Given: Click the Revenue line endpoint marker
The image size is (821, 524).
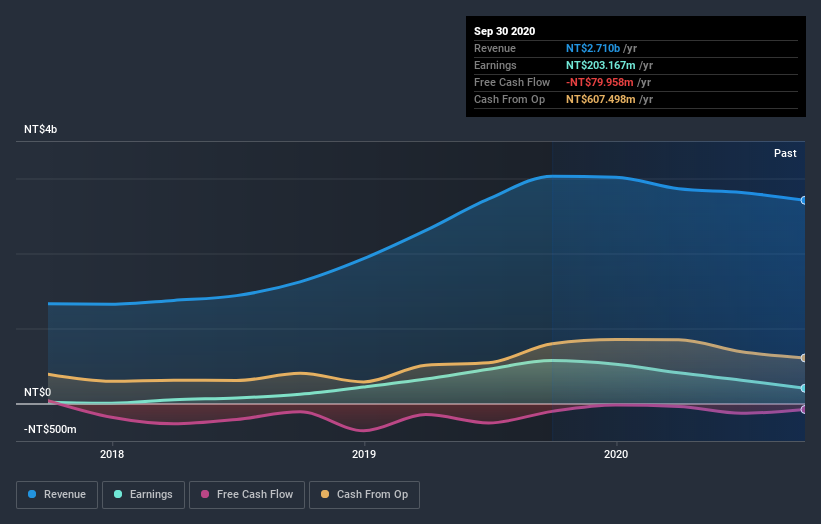Looking at the screenshot, I should coord(803,200).
